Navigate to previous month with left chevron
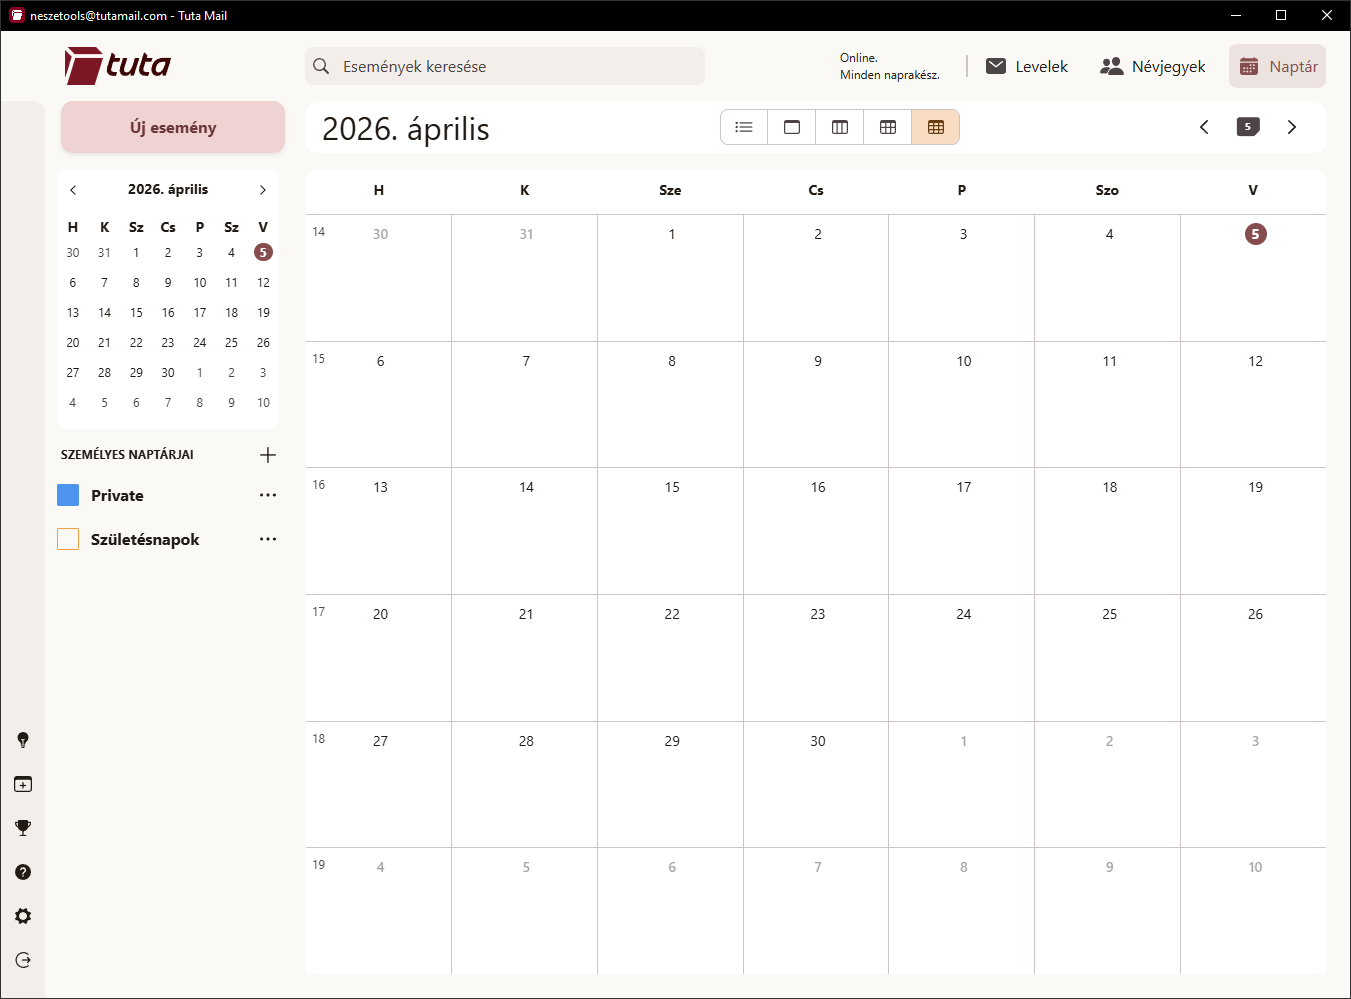 coord(1204,127)
